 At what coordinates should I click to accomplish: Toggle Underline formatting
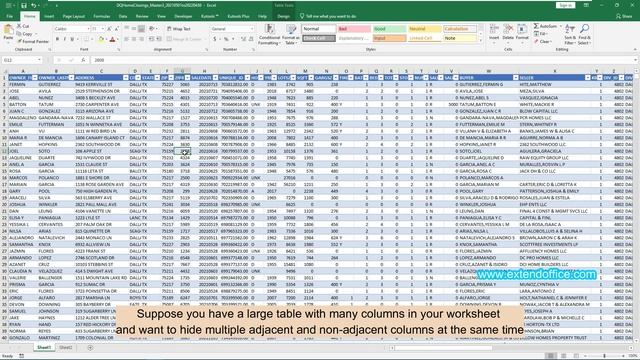[72, 40]
